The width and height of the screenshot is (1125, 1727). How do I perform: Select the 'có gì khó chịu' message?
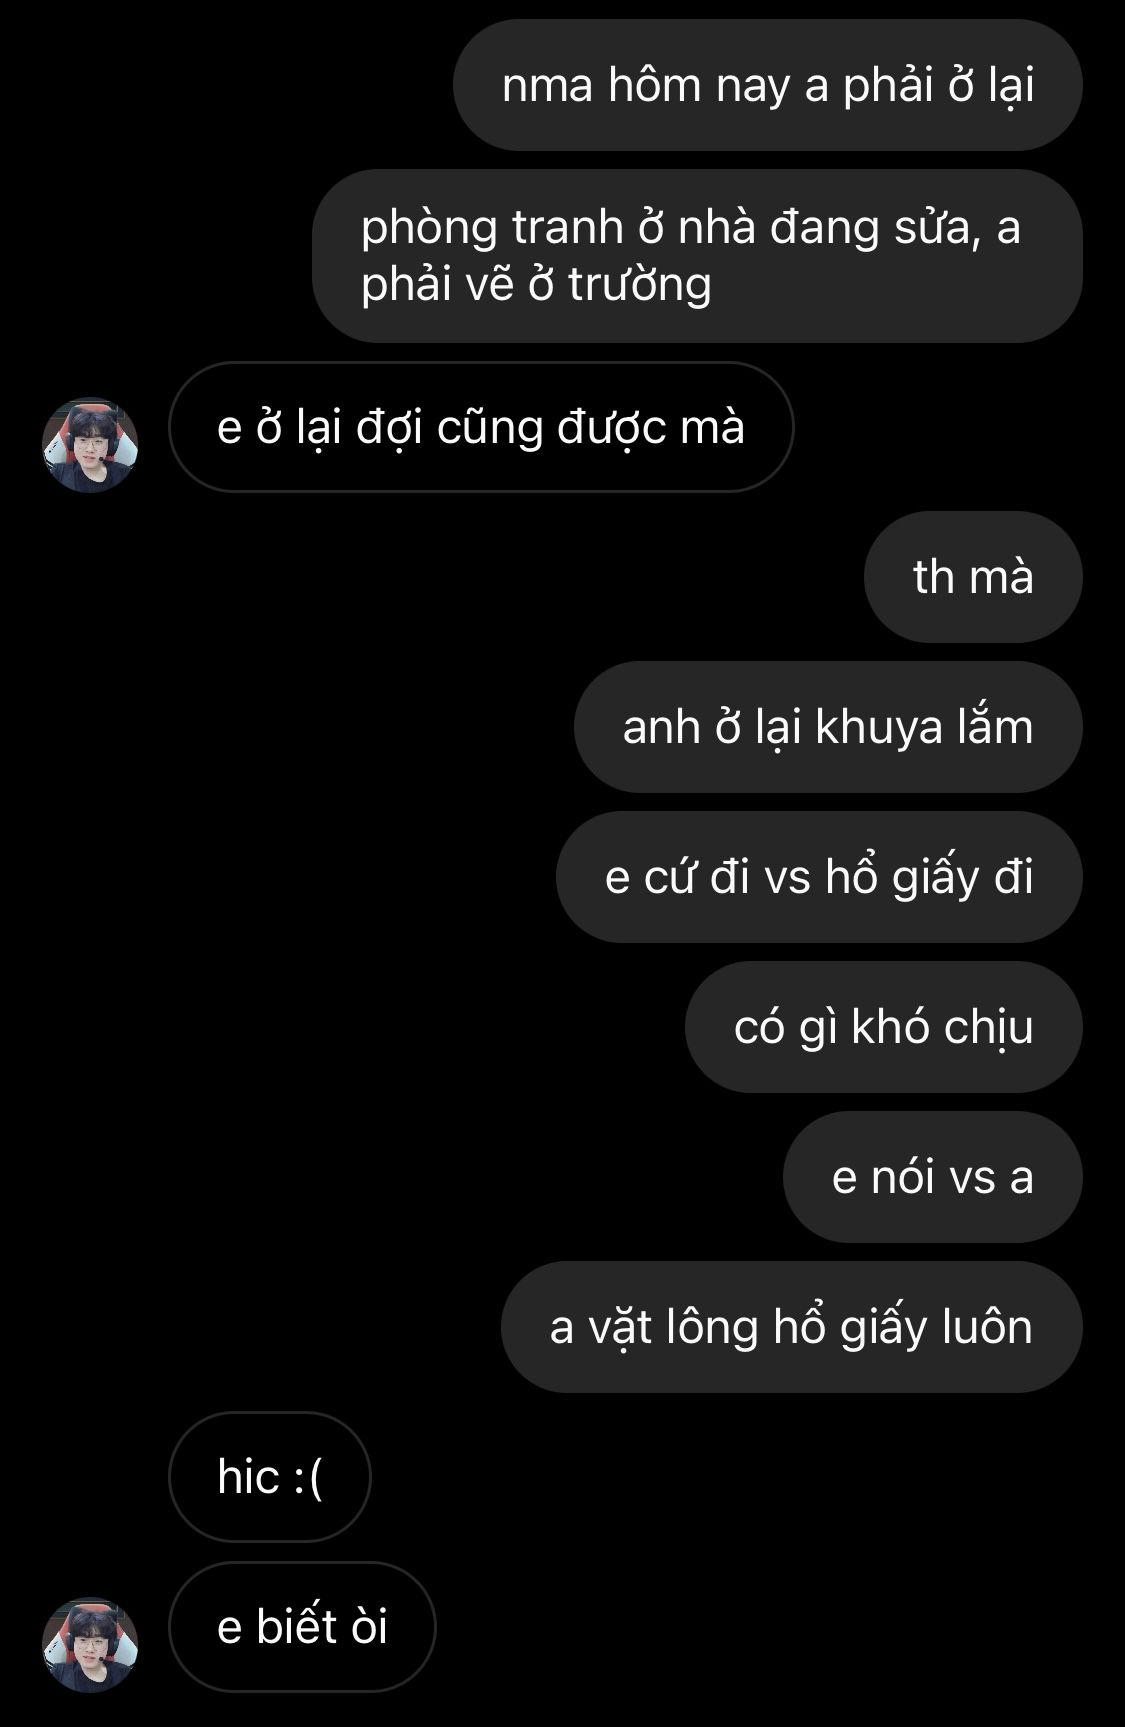[884, 1027]
